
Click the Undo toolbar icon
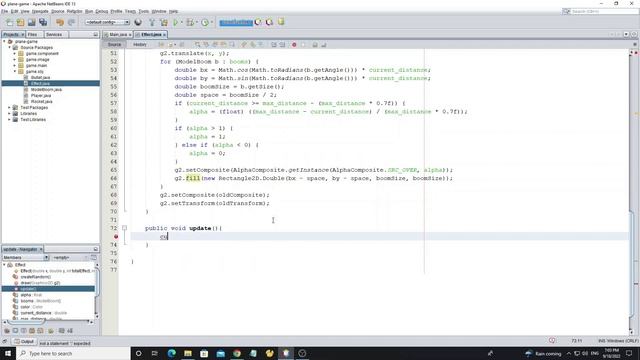click(60, 22)
